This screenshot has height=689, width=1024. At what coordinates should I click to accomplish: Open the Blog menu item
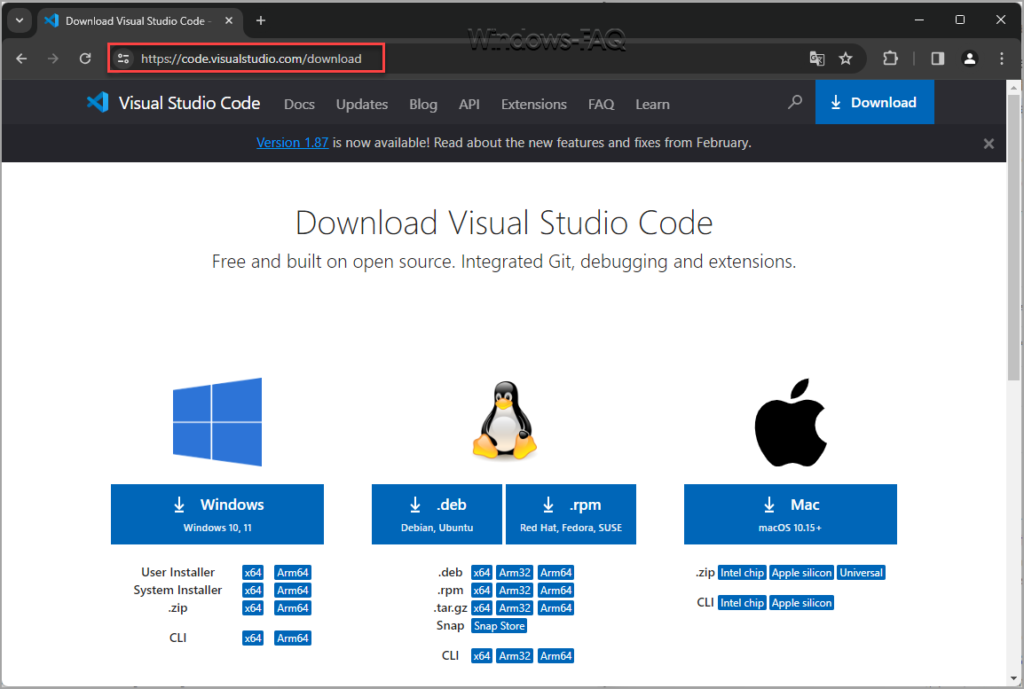(x=423, y=104)
